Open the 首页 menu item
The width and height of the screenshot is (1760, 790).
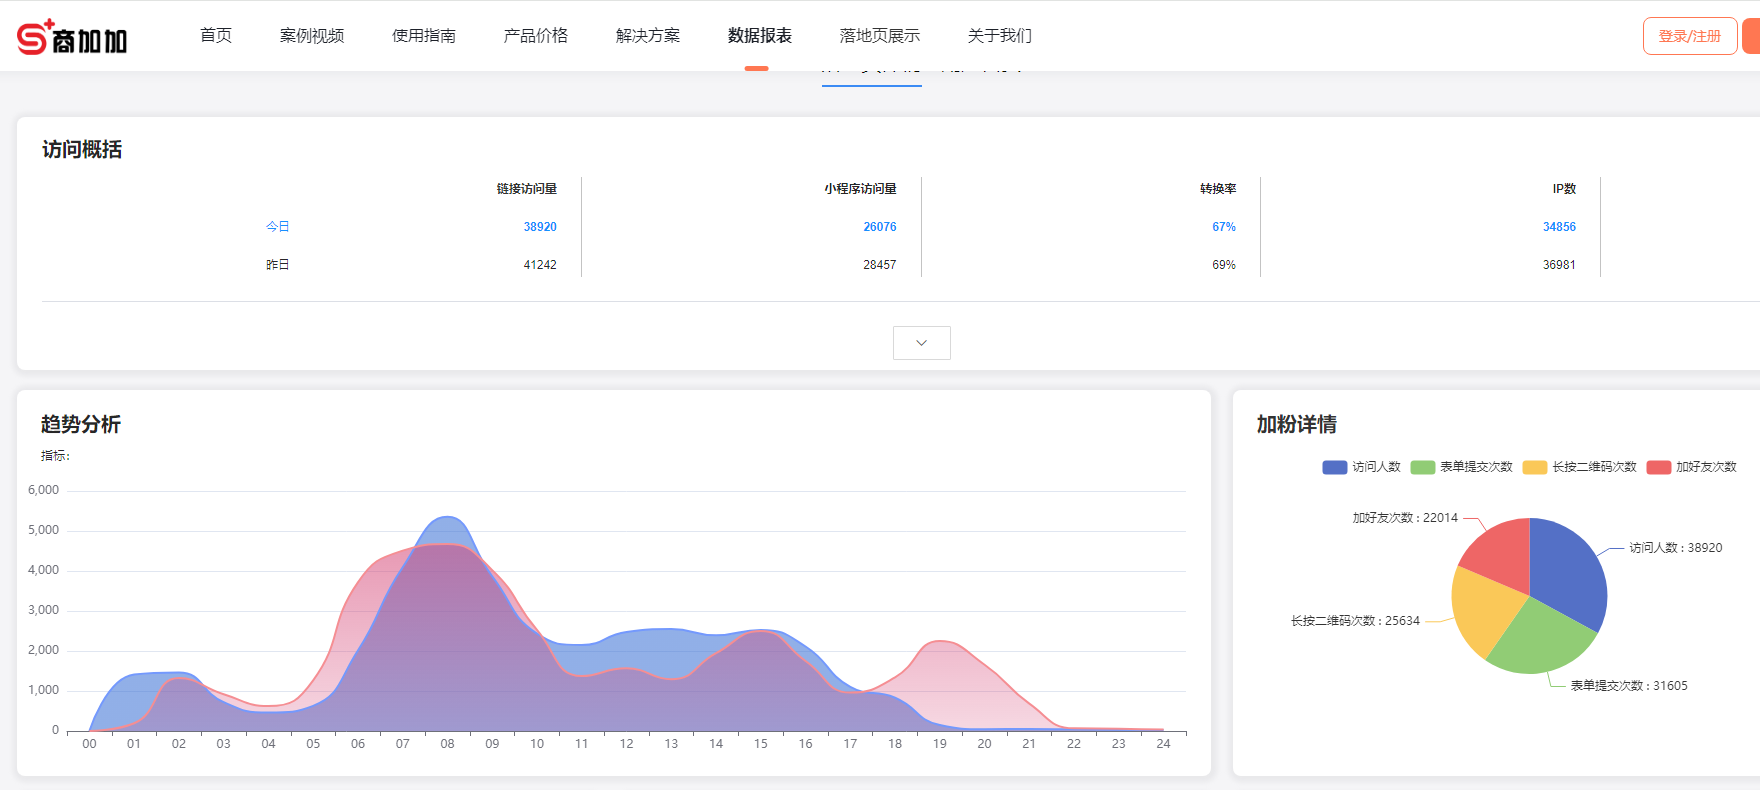(216, 36)
